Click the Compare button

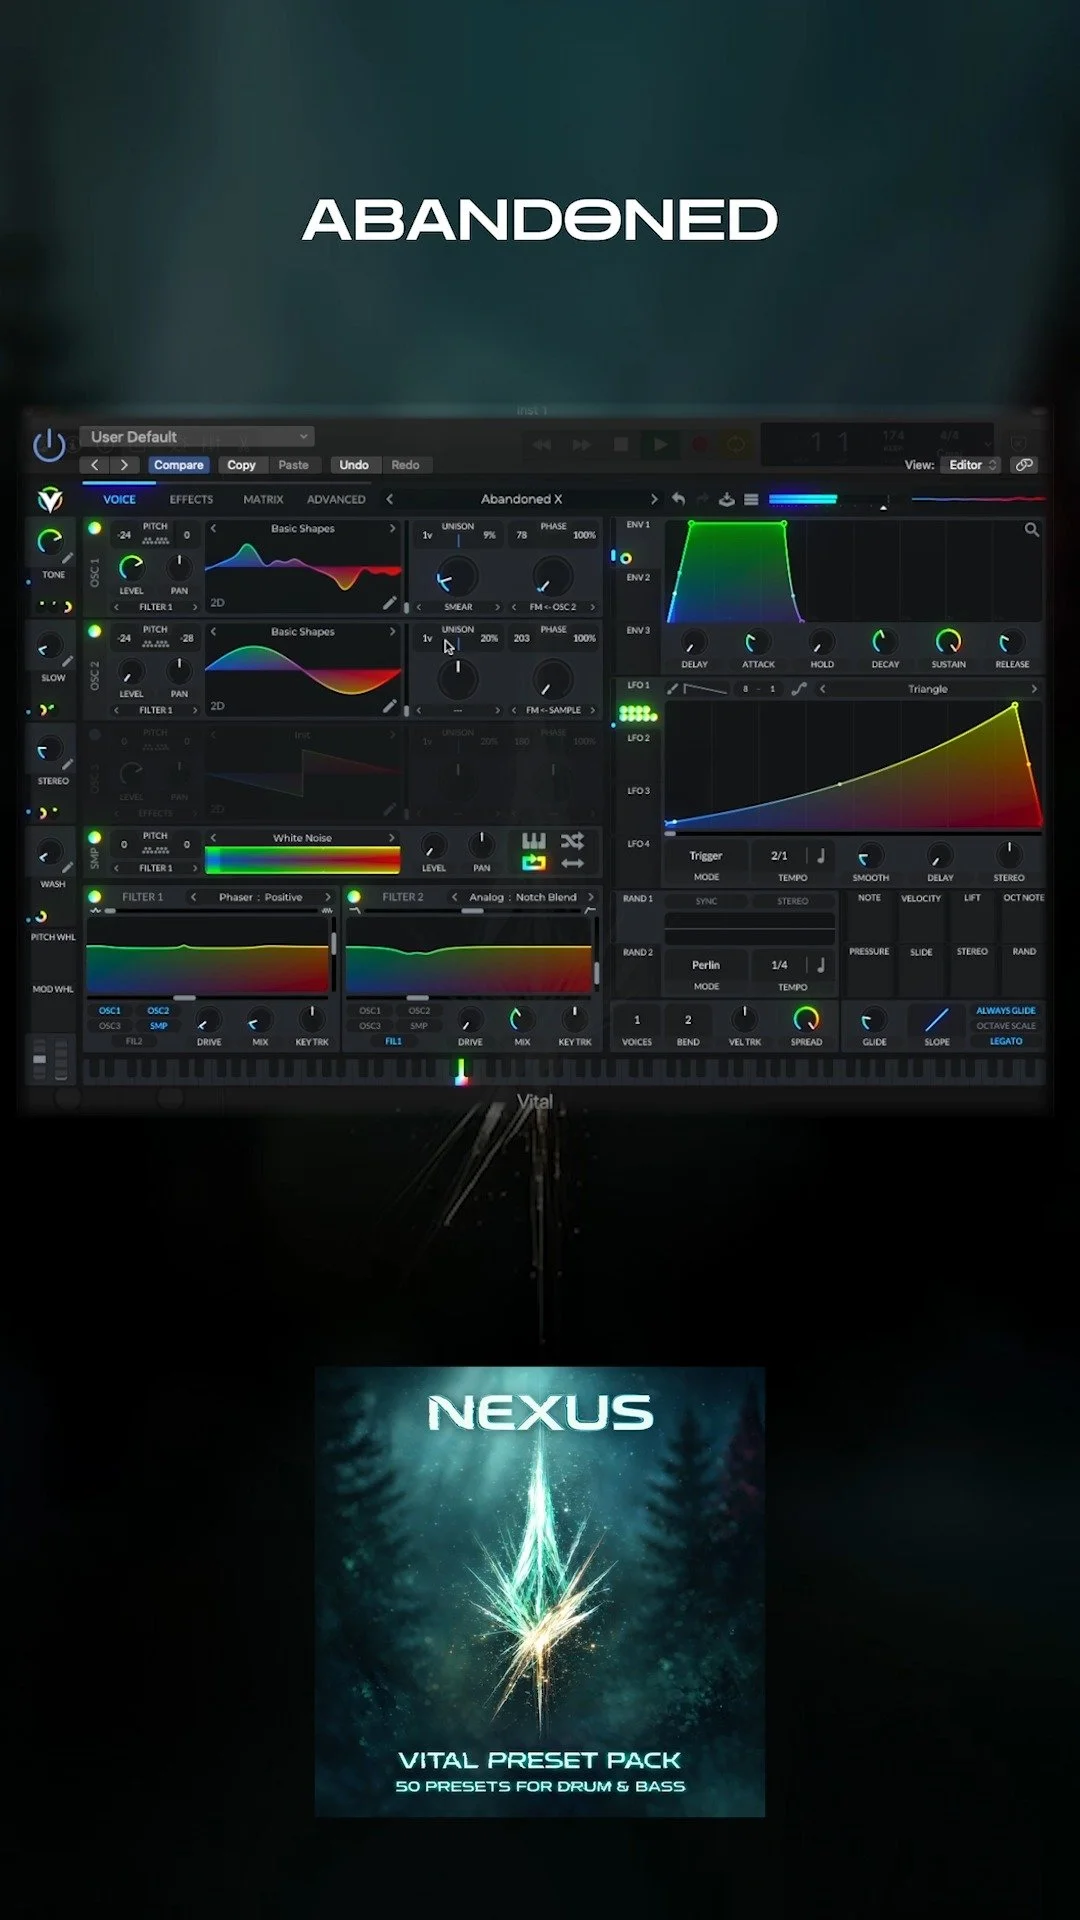click(x=178, y=465)
